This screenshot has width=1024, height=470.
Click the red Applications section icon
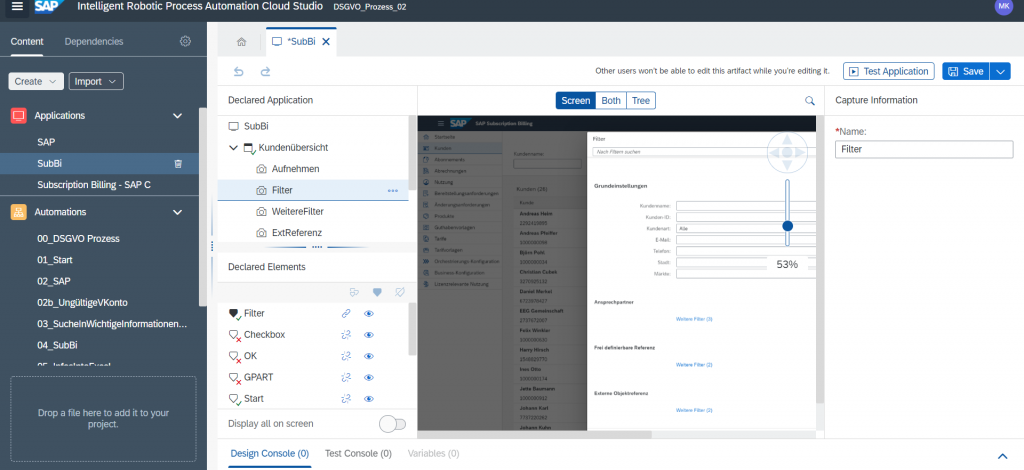(19, 116)
